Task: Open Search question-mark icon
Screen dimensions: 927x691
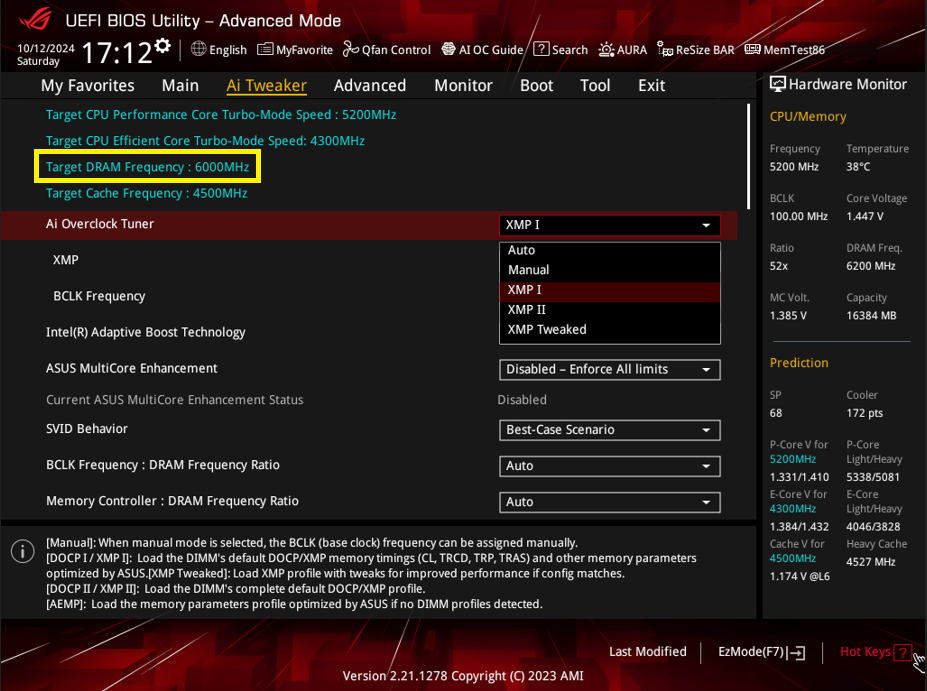Action: point(541,49)
